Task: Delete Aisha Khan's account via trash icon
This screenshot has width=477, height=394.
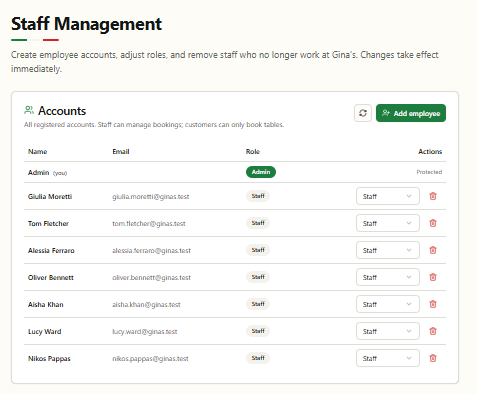Action: coord(433,304)
